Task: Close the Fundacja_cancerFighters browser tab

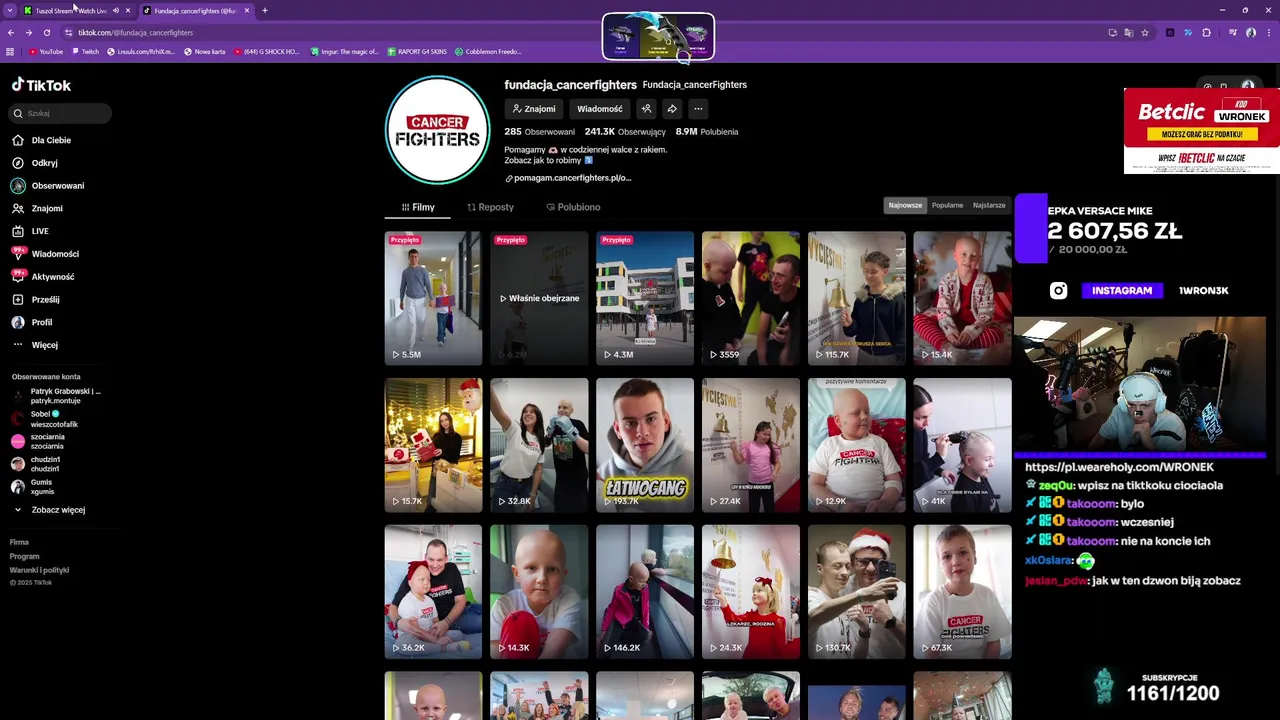Action: click(246, 10)
